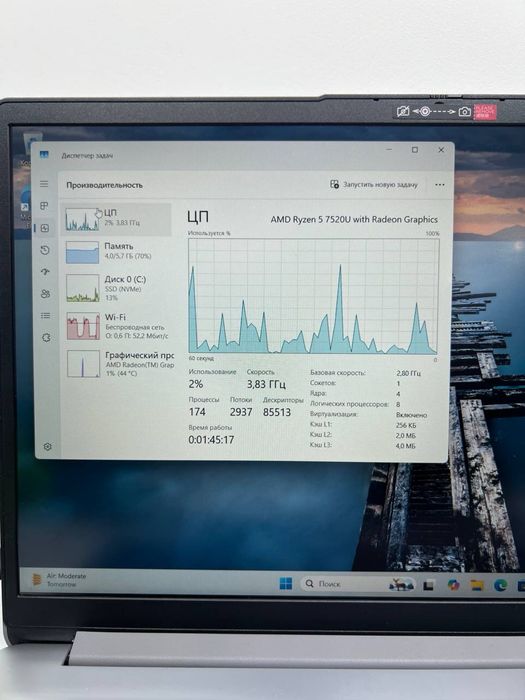The width and height of the screenshot is (525, 700).
Task: Click the threads value '2937'
Action: 241,412
